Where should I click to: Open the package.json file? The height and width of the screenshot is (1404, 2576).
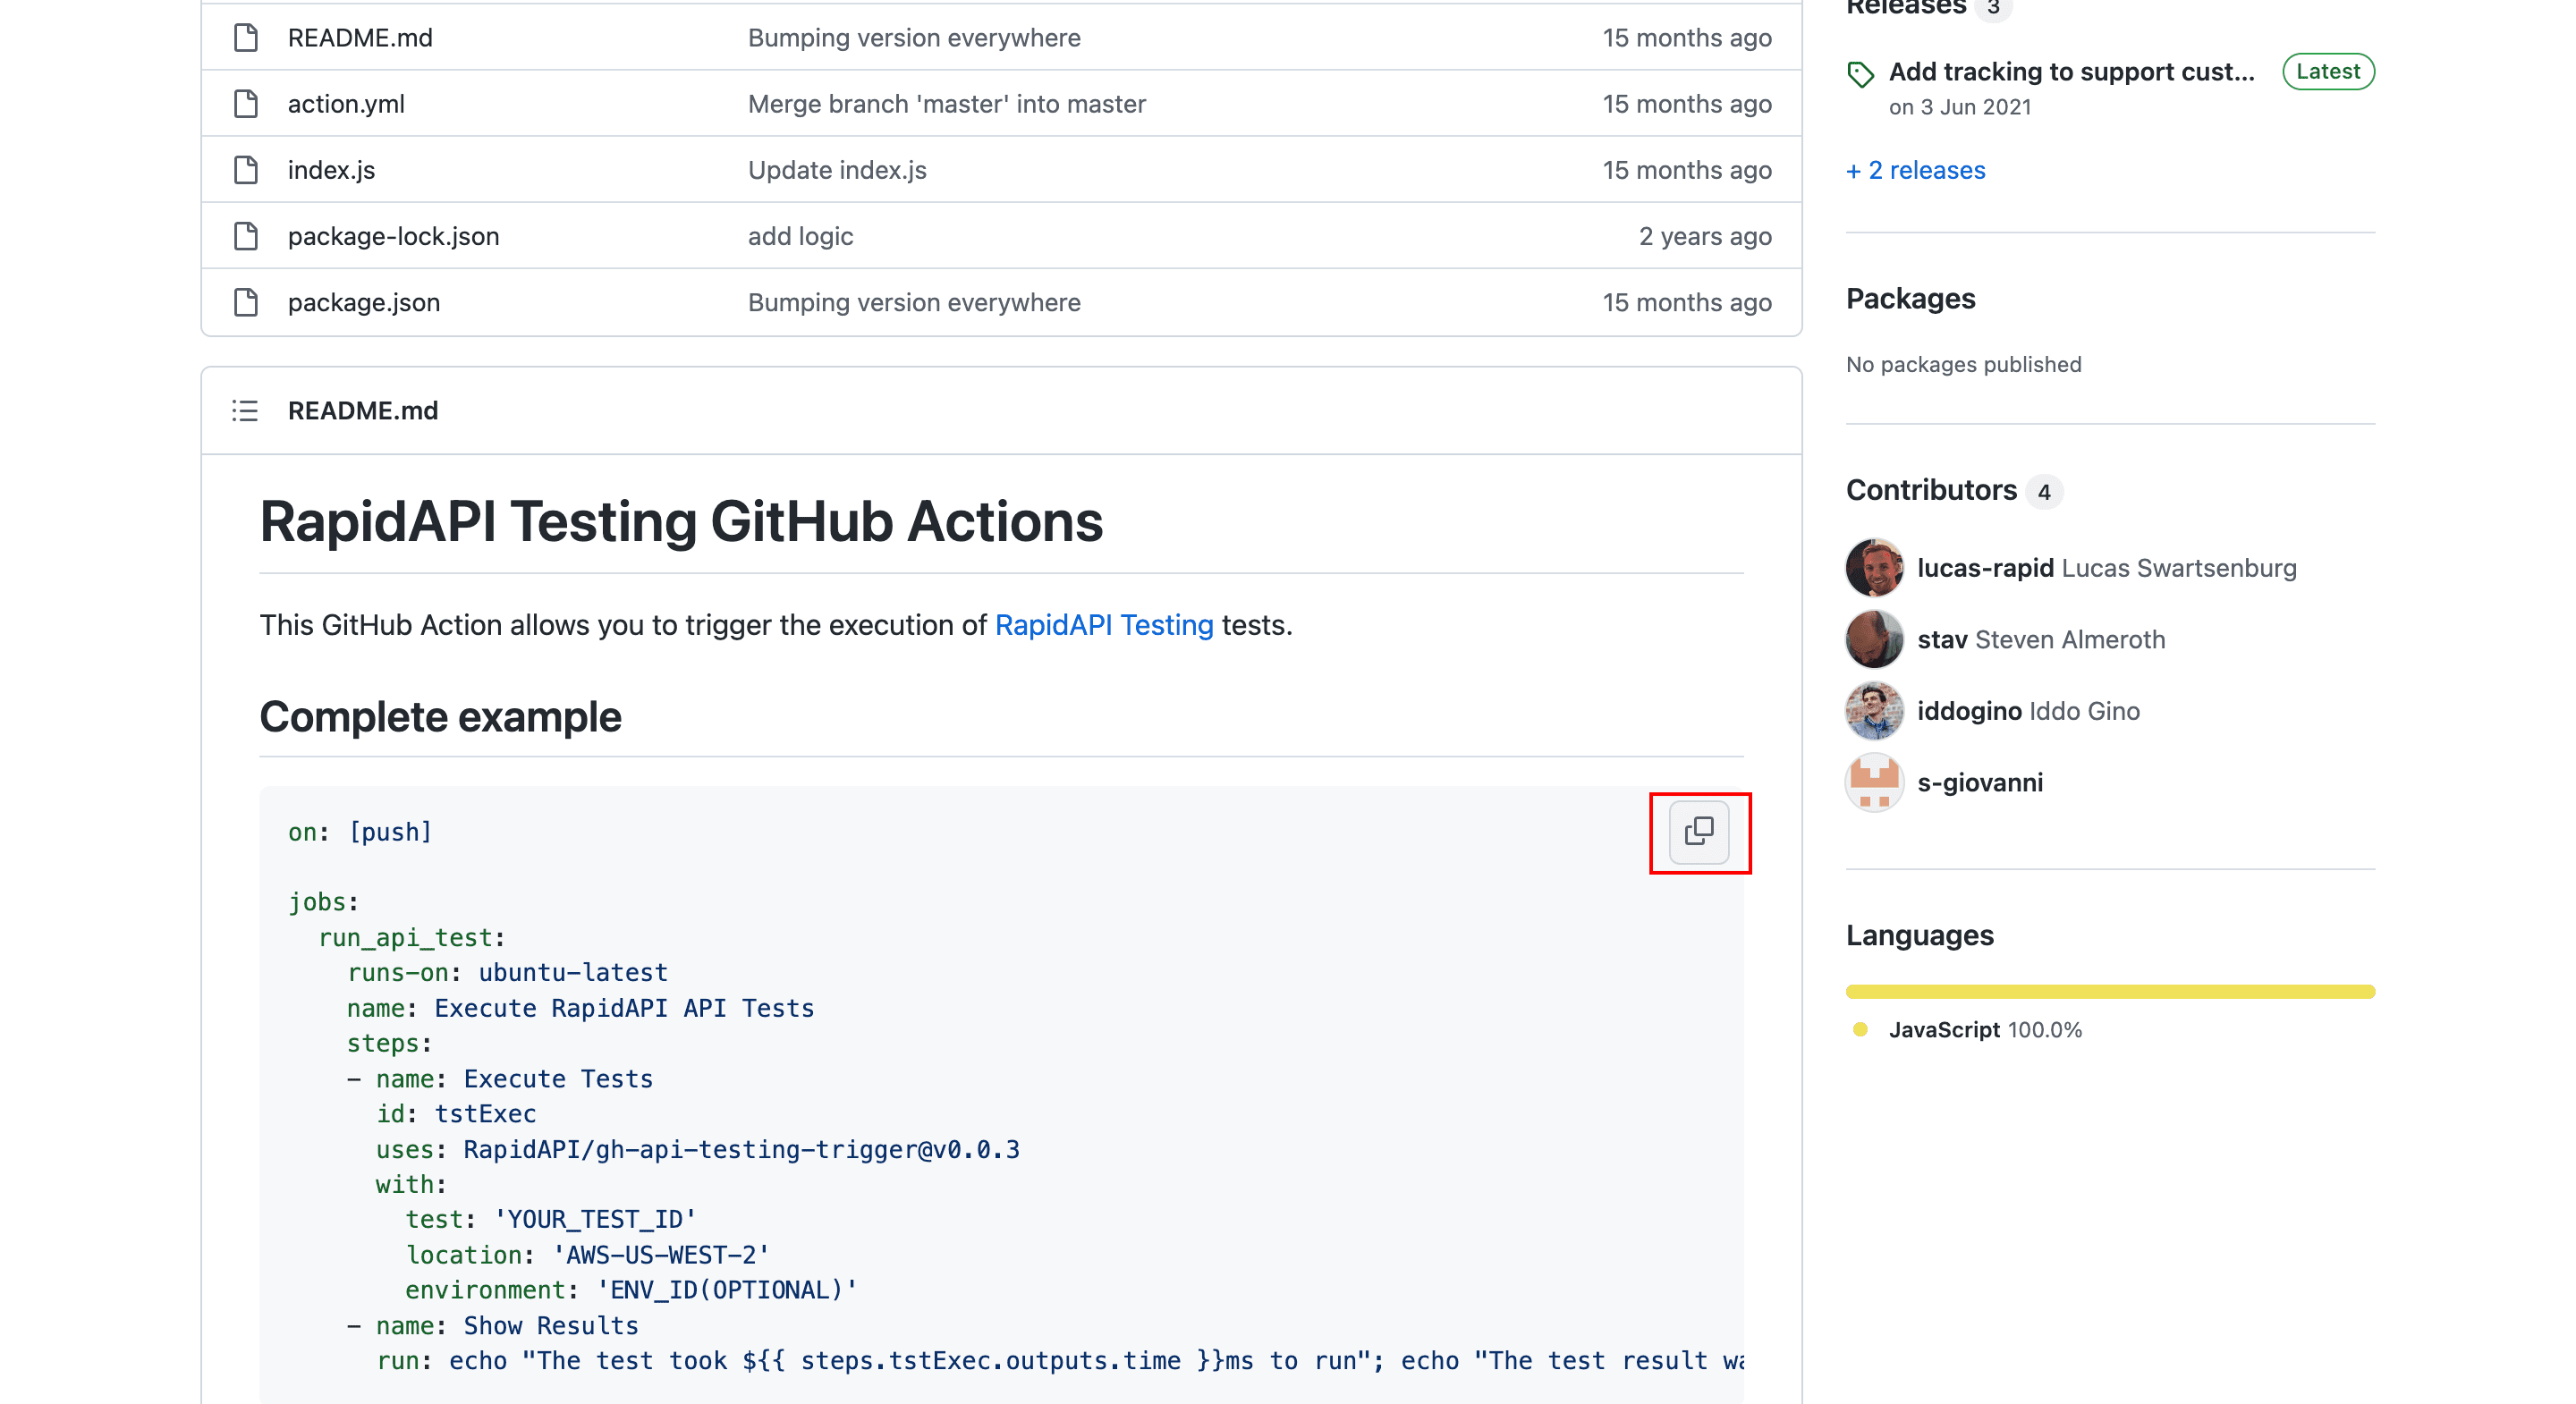pyautogui.click(x=364, y=302)
